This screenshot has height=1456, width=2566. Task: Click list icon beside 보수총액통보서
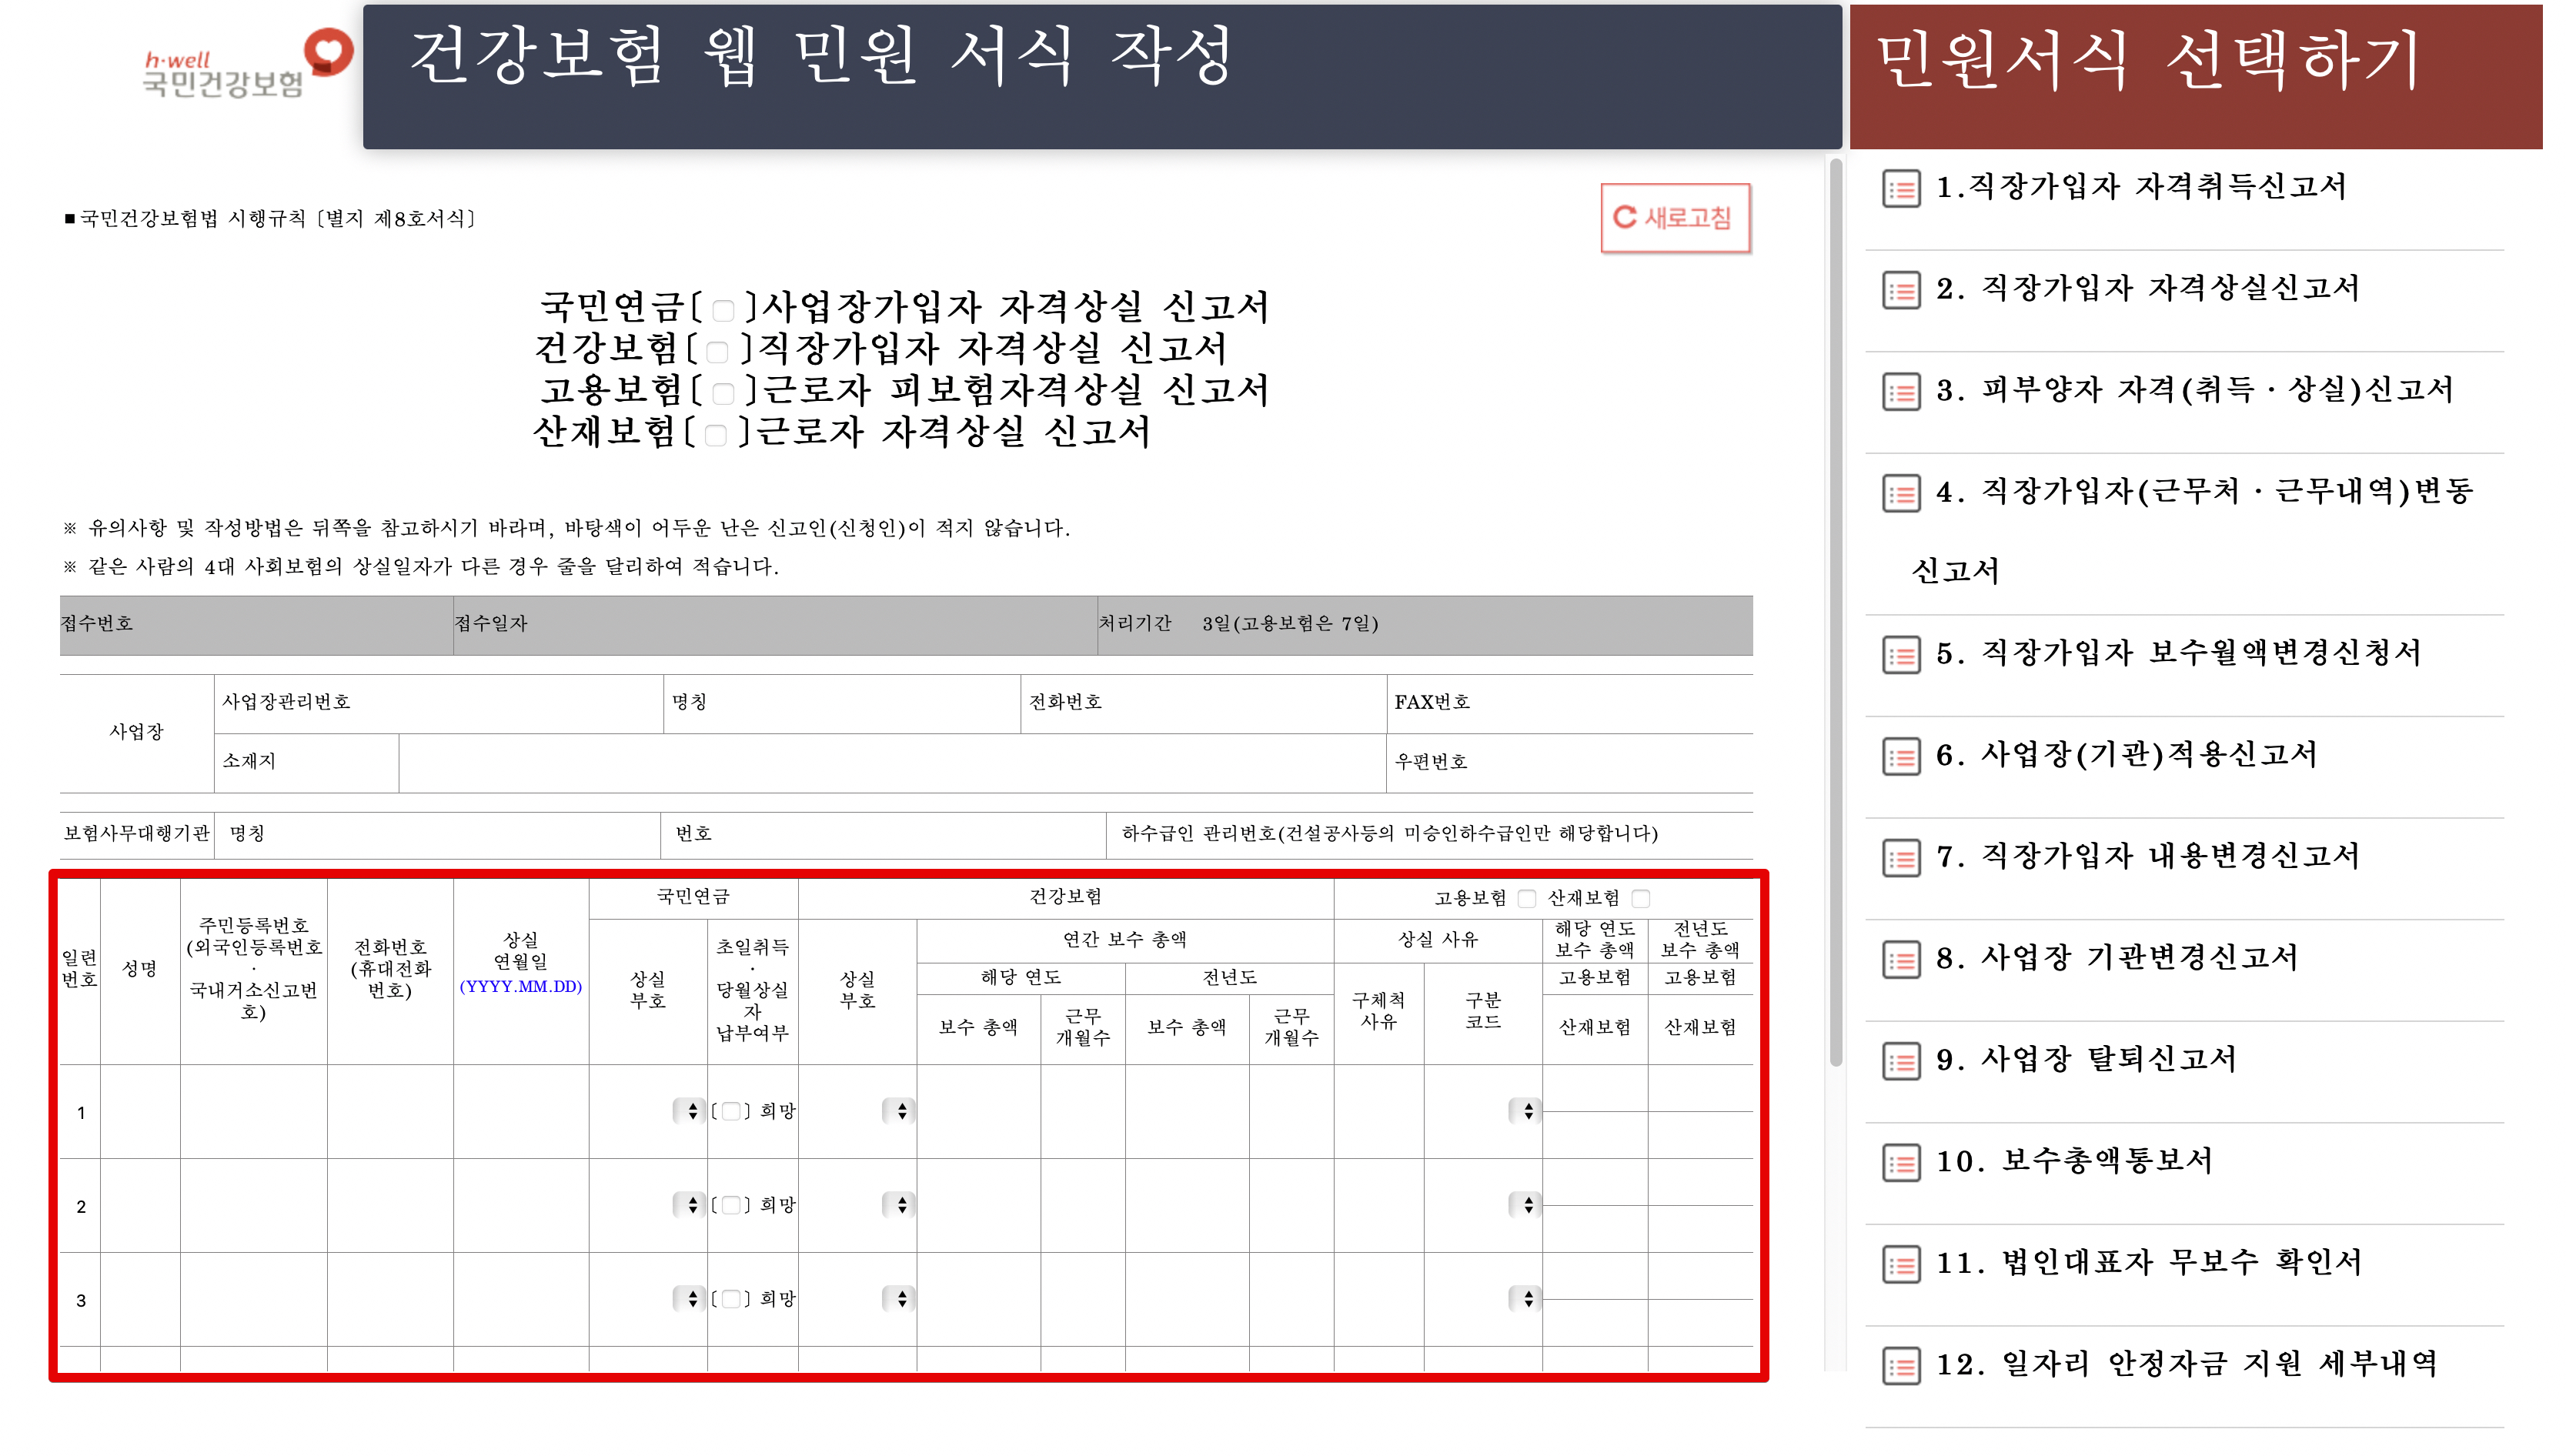pyautogui.click(x=1900, y=1163)
